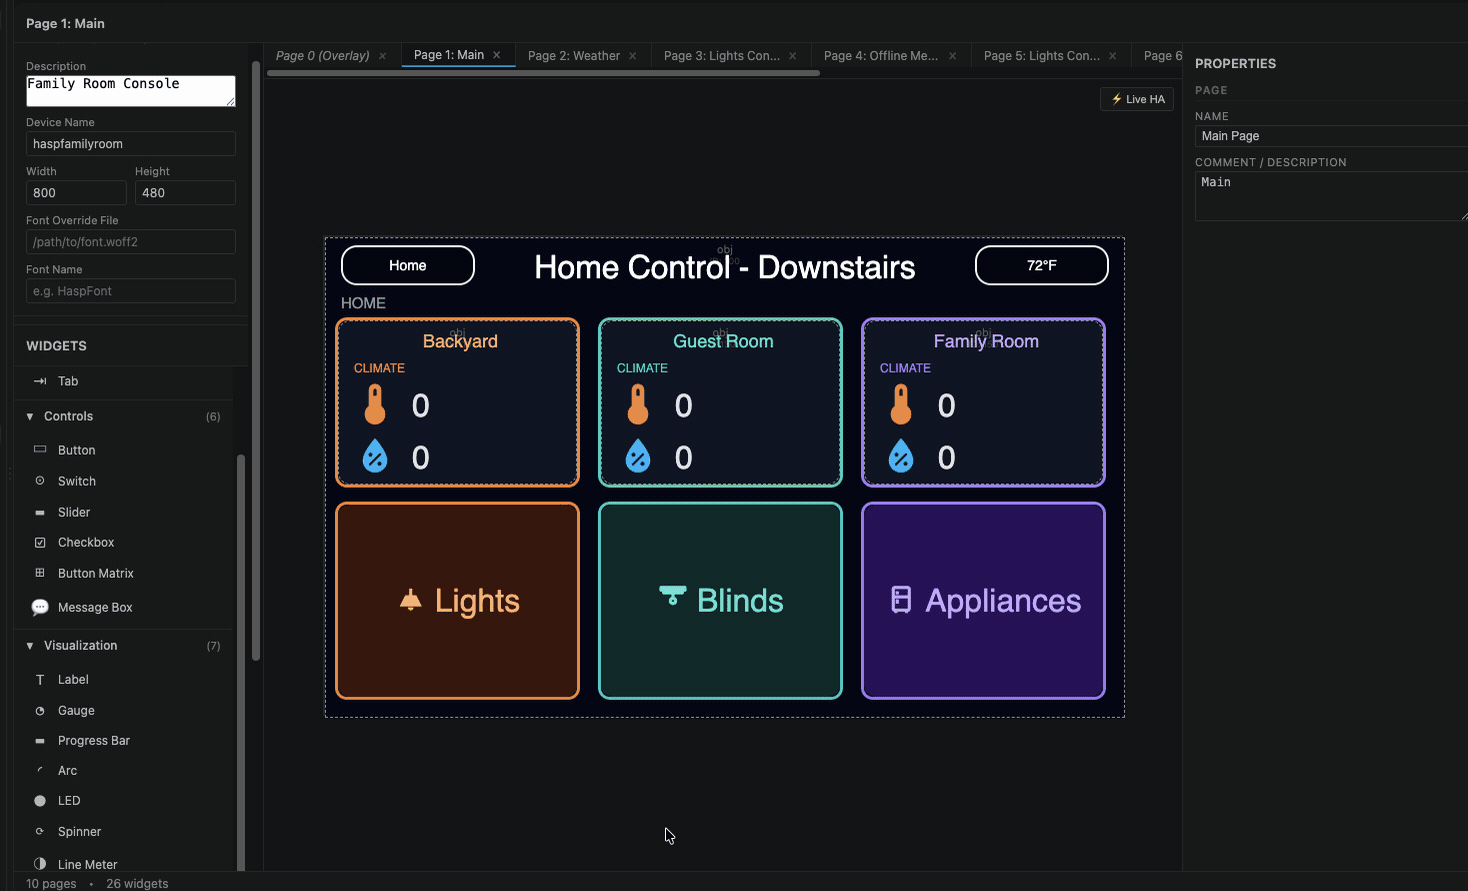Click the Button widget icon

pos(40,450)
